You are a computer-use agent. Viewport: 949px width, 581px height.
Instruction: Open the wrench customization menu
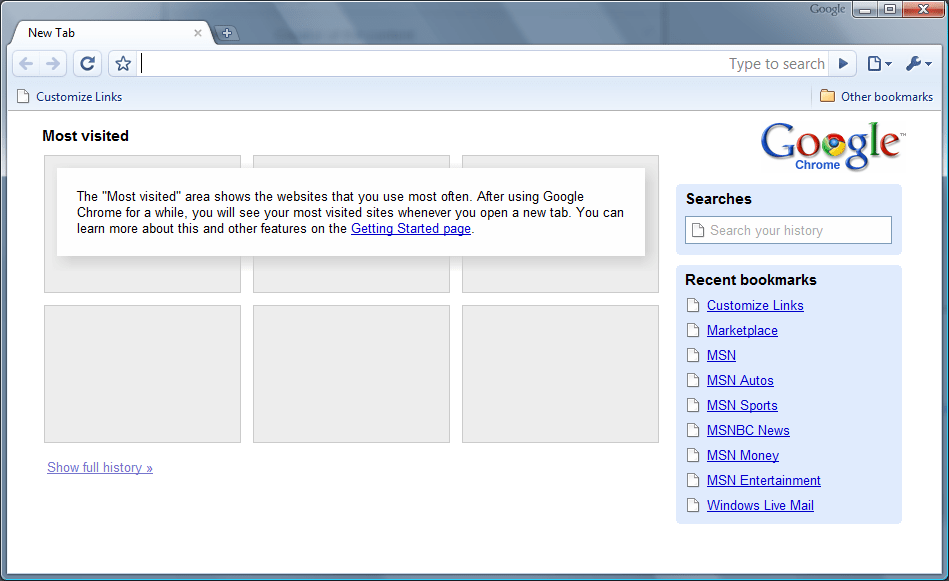[916, 63]
